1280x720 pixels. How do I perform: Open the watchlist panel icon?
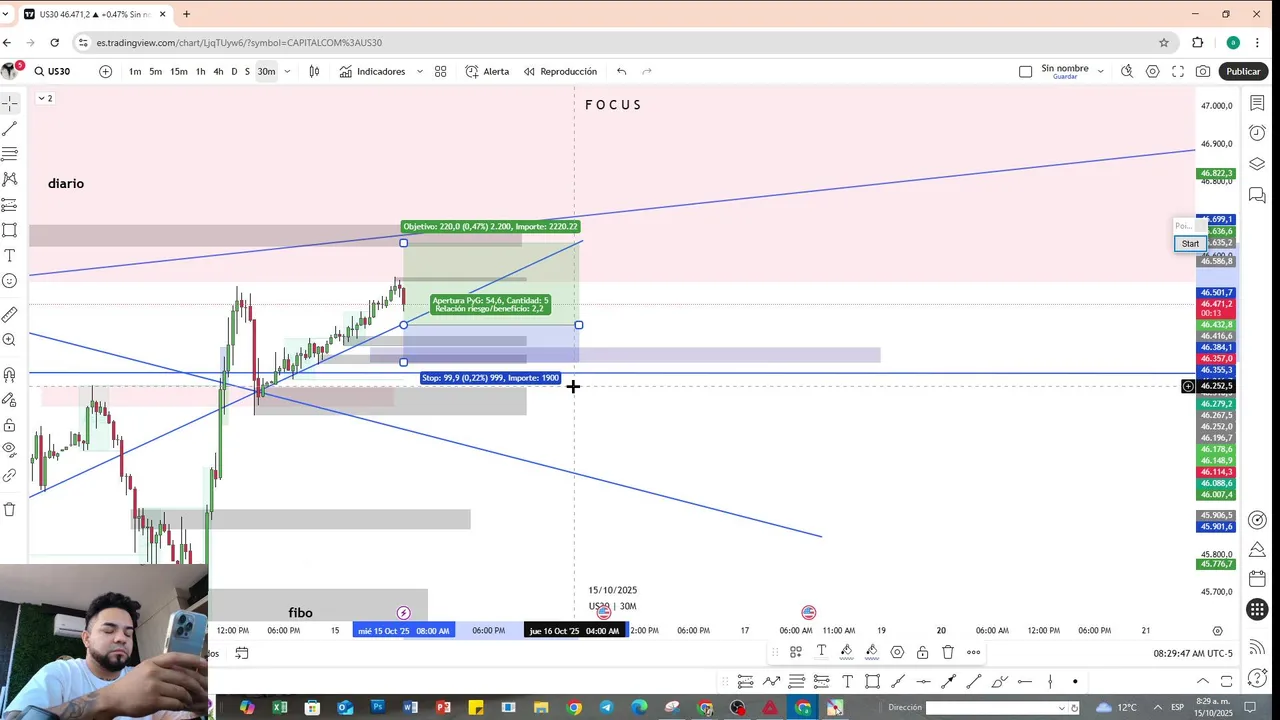1258,104
